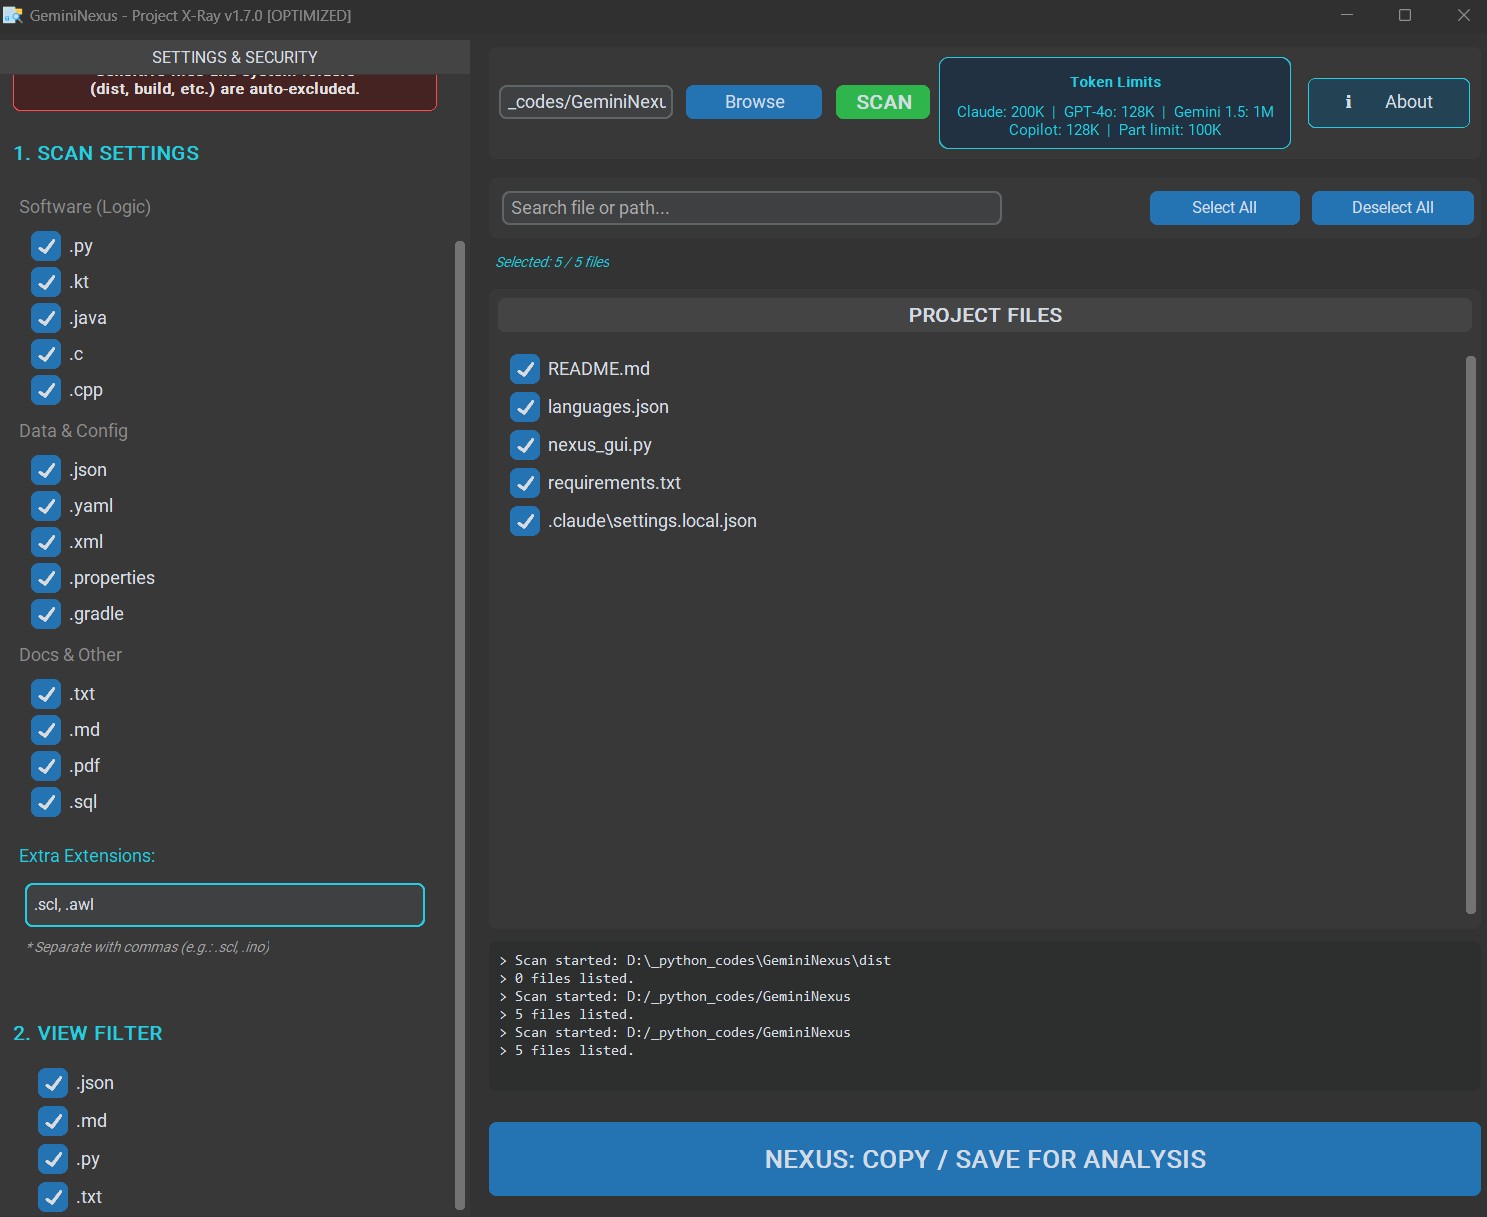Click the 'Search file or path...' box
The image size is (1487, 1217).
coord(751,208)
